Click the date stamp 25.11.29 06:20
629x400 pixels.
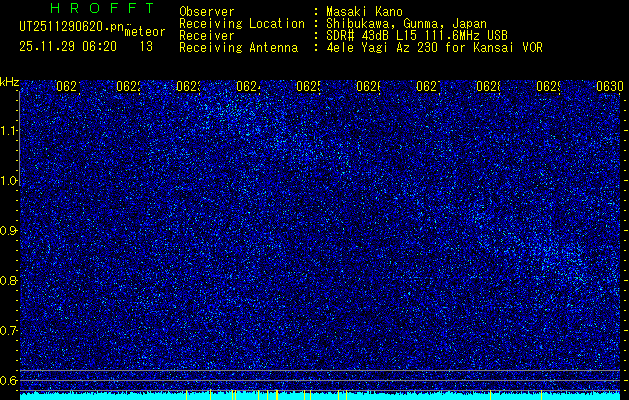pos(68,47)
